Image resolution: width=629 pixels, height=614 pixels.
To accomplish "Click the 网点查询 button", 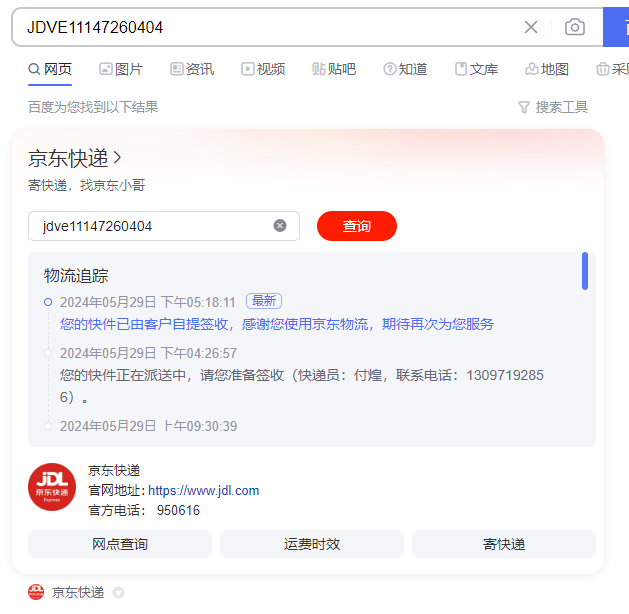I will pos(120,544).
